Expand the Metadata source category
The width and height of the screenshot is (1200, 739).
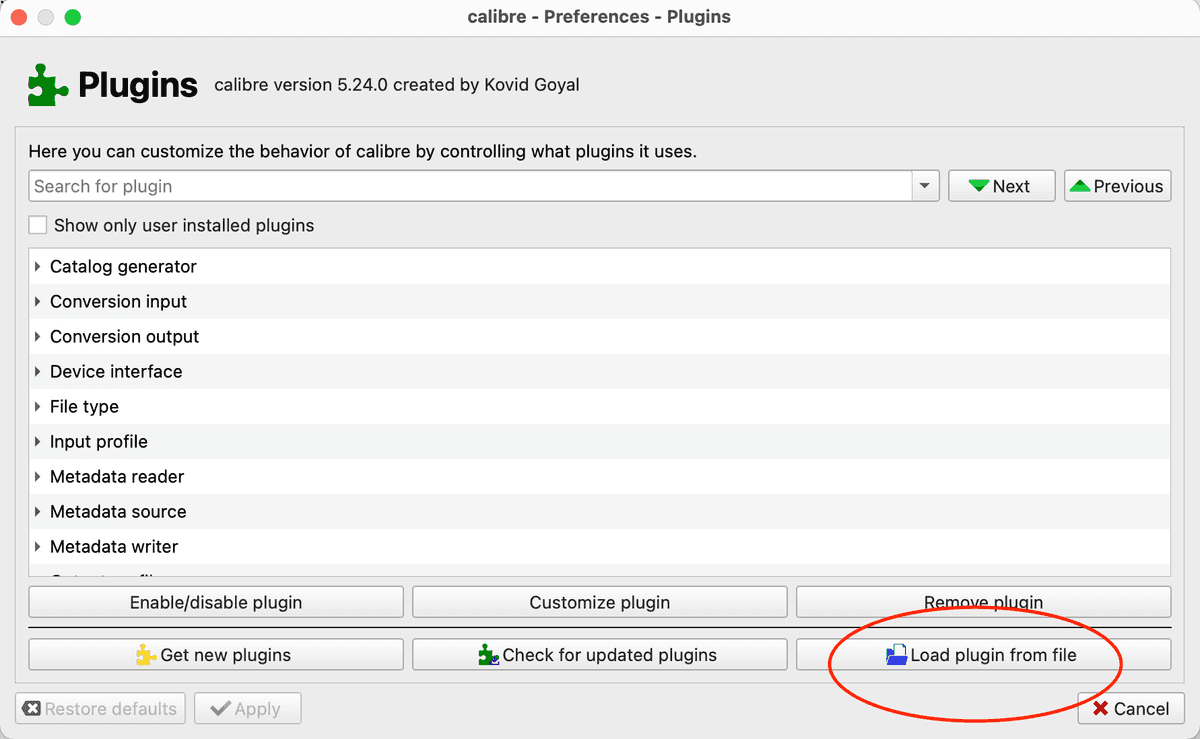[x=38, y=511]
